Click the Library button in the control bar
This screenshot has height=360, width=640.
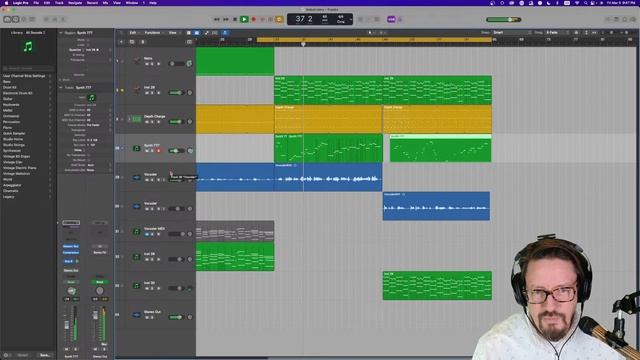(7, 19)
